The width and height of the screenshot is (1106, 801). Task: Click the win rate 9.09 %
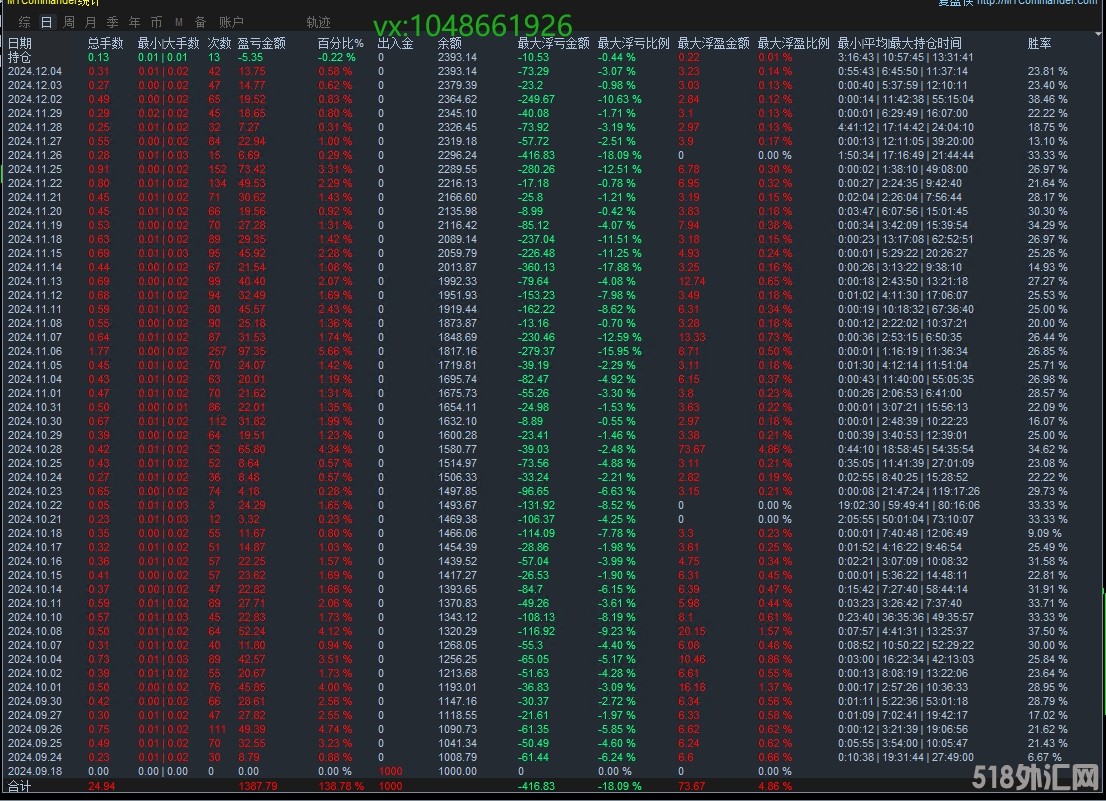[1045, 533]
